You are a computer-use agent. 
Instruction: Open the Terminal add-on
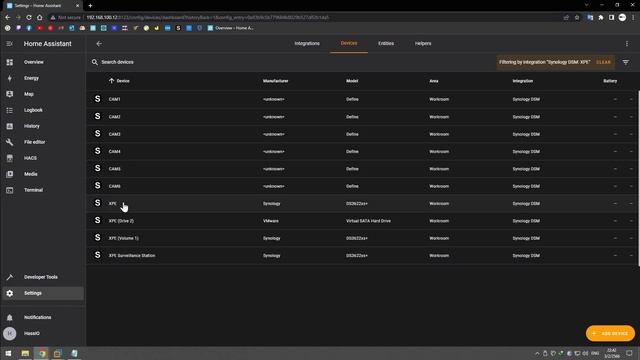coord(43,190)
